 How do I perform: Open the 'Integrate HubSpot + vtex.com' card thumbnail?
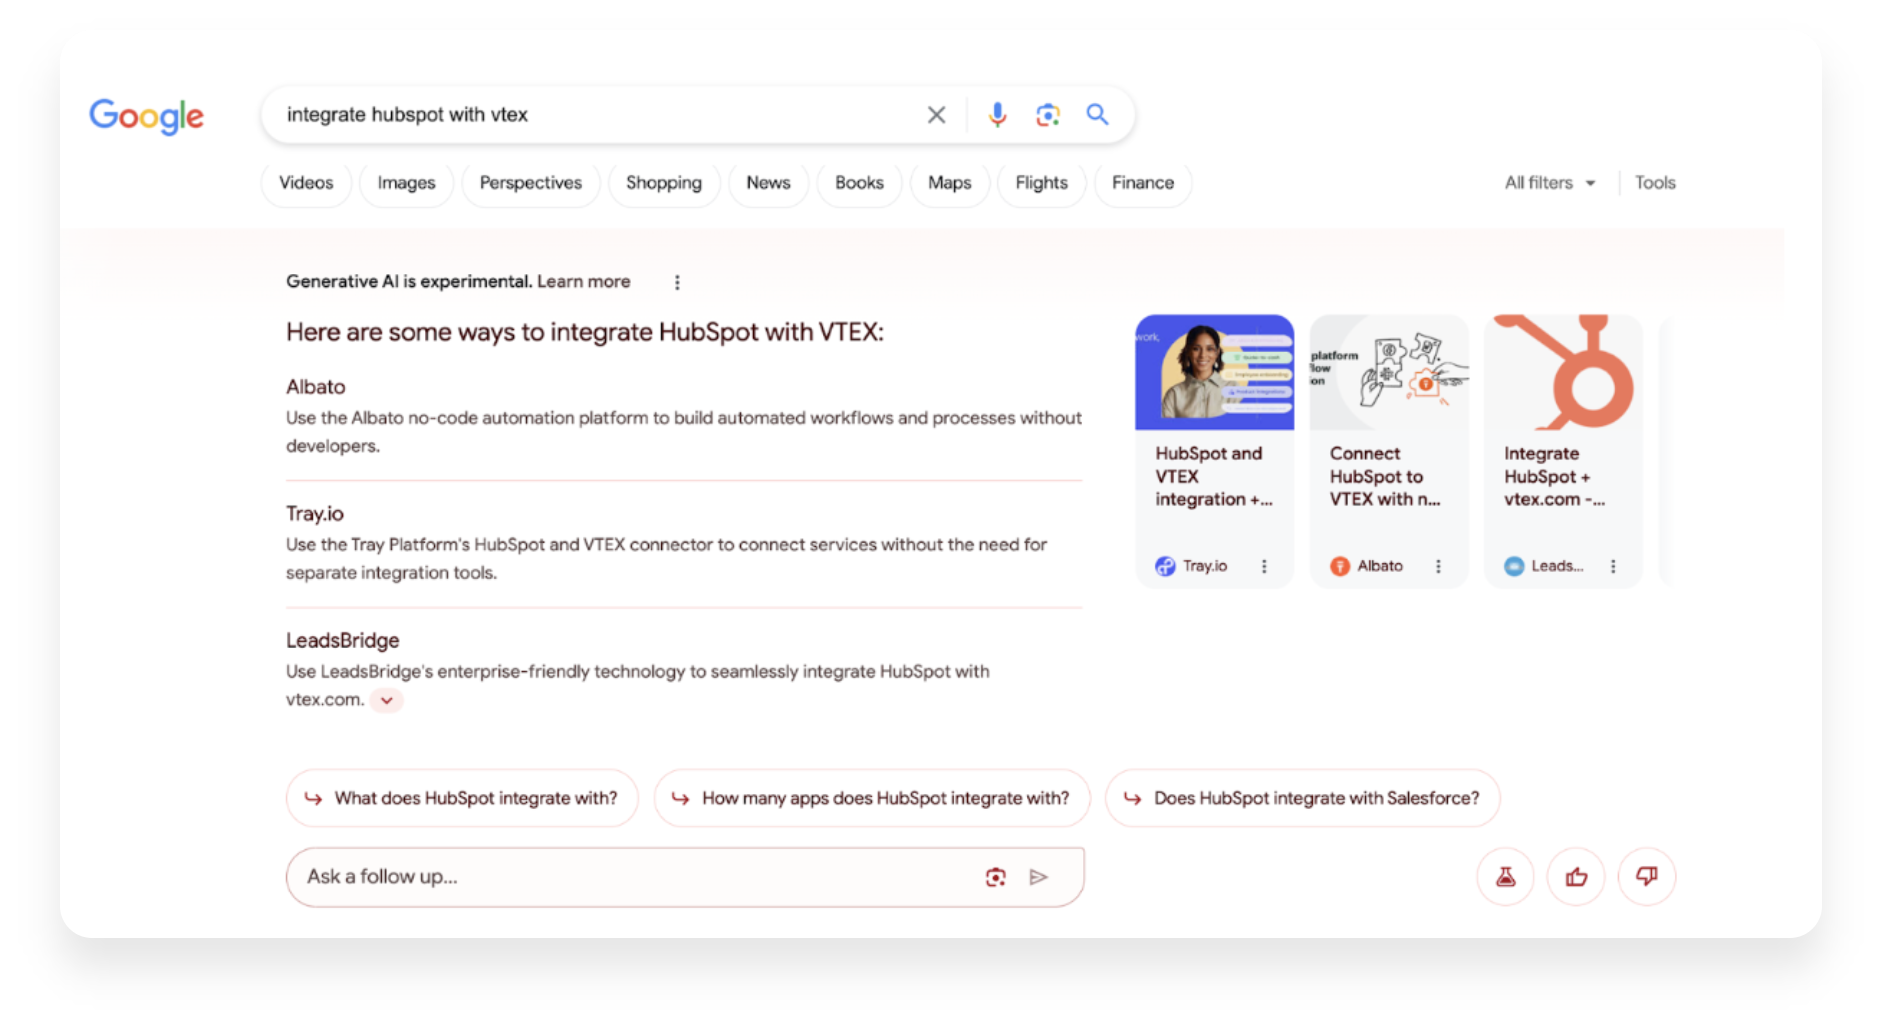pos(1563,373)
